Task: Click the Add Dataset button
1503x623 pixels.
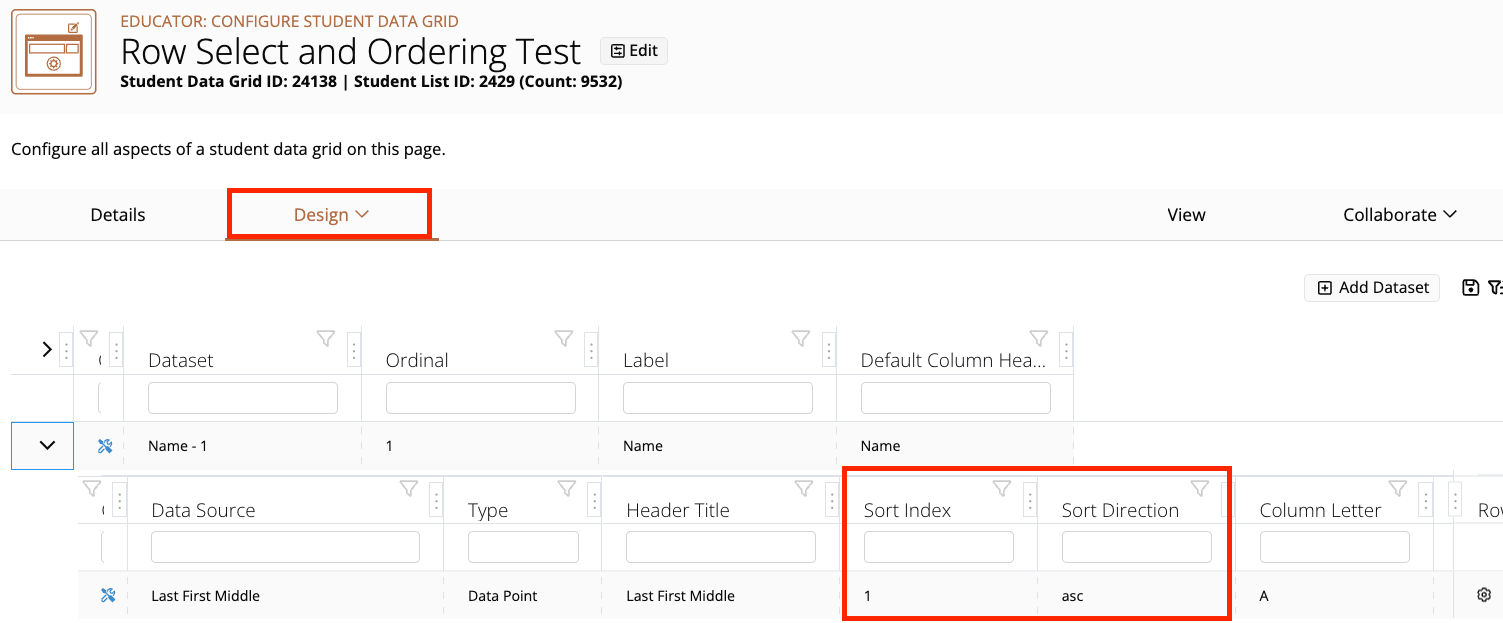Action: click(x=1371, y=287)
